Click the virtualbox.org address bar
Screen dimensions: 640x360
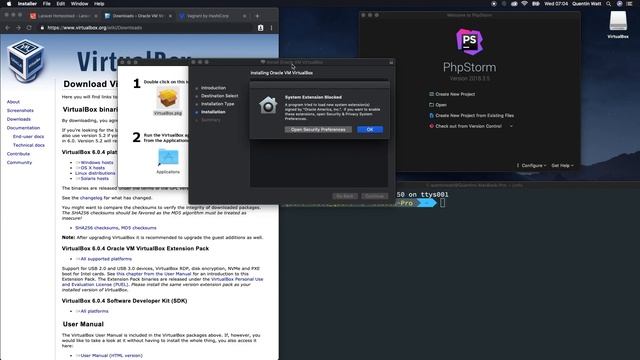tap(145, 28)
